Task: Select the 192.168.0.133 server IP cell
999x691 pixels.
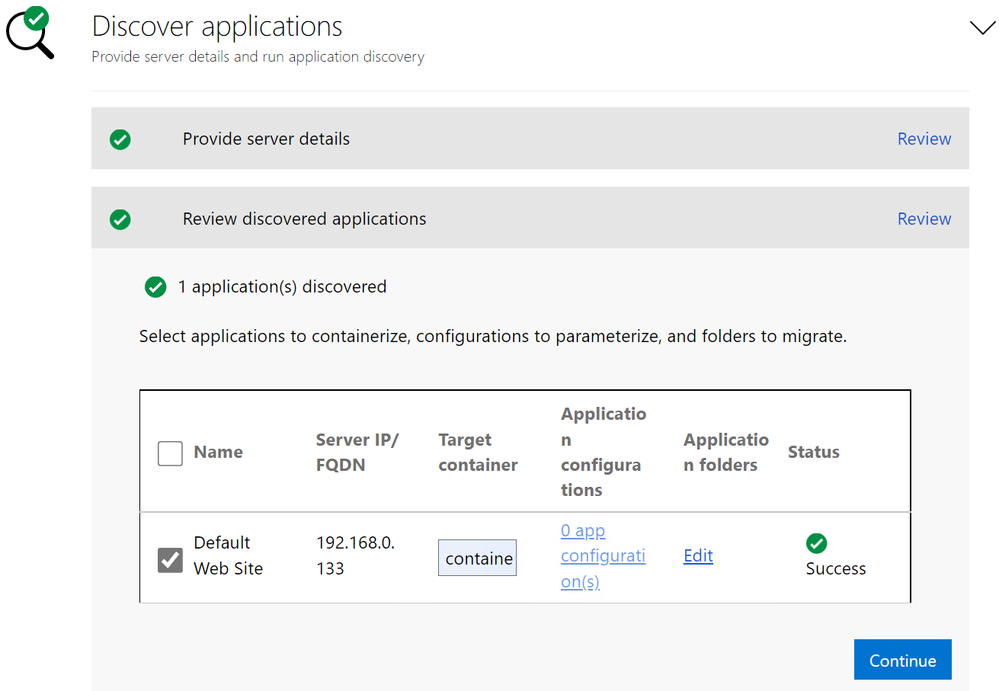Action: pyautogui.click(x=357, y=555)
